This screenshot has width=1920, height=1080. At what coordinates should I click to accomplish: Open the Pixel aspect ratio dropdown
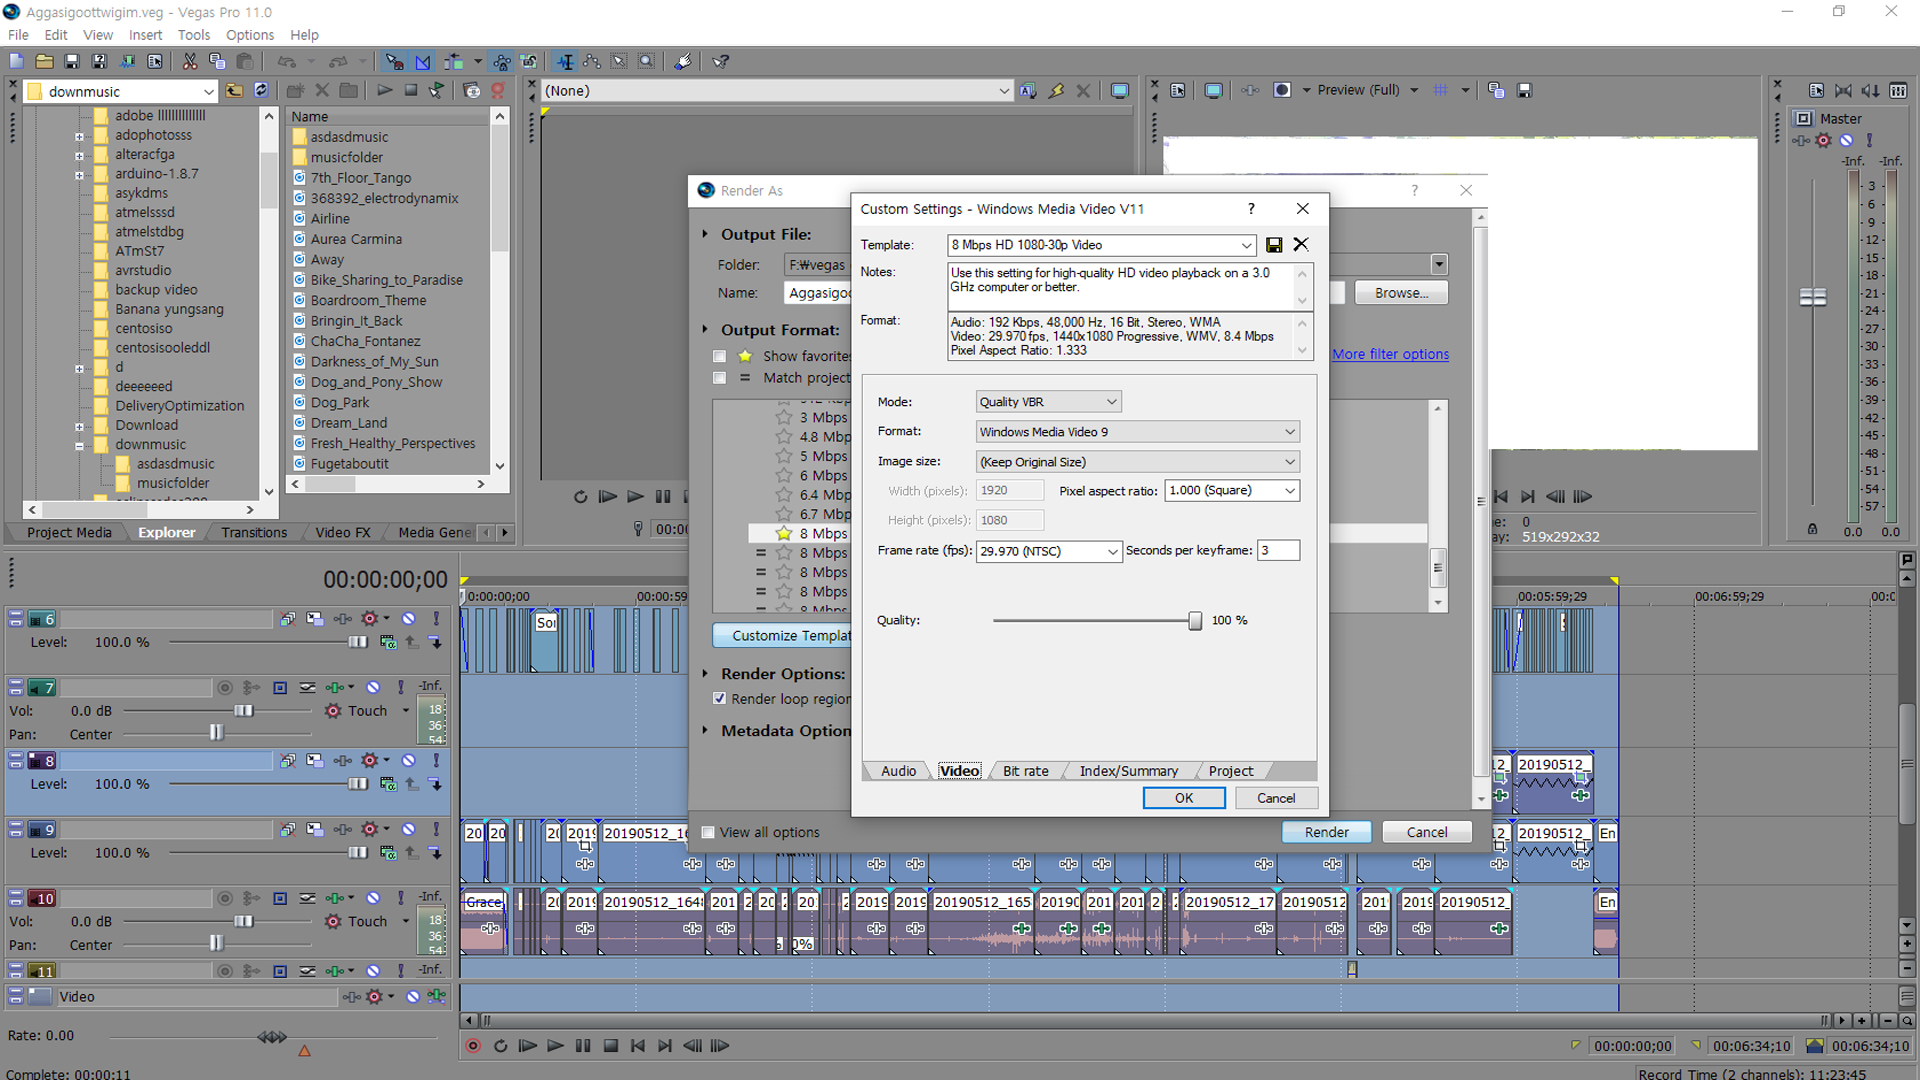pos(1231,491)
